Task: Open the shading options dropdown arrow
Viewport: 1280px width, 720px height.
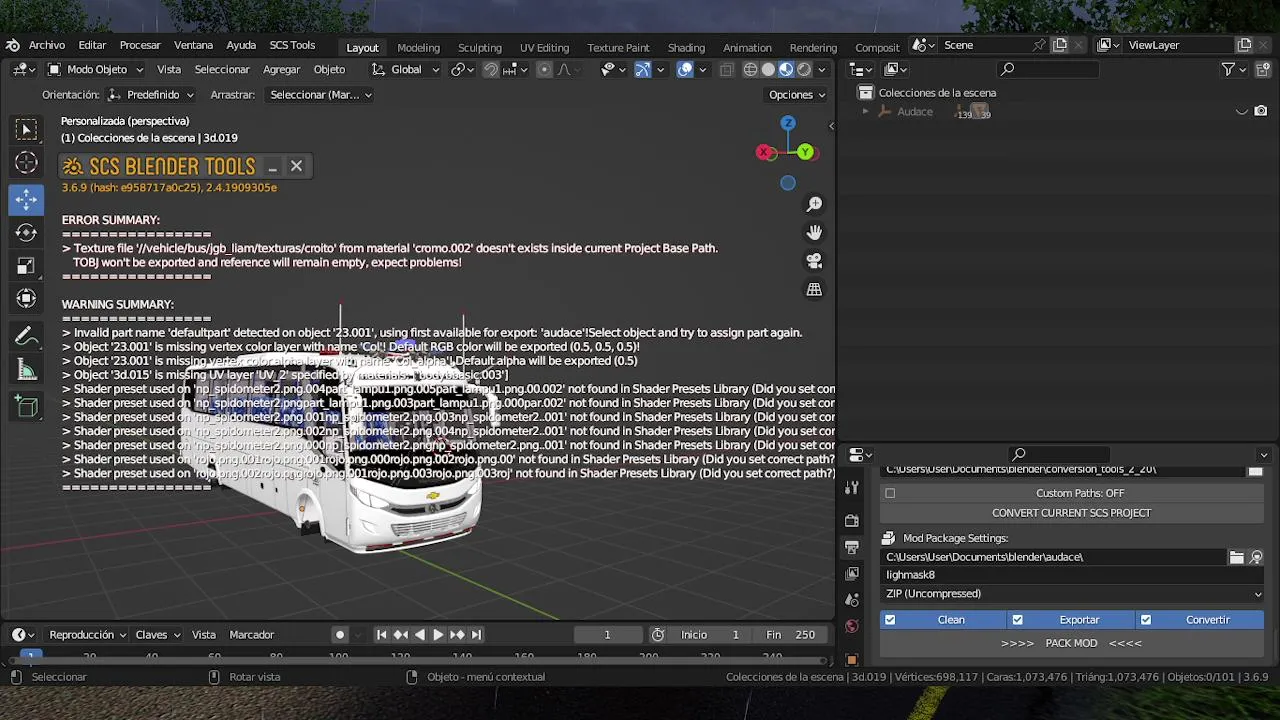Action: point(821,69)
